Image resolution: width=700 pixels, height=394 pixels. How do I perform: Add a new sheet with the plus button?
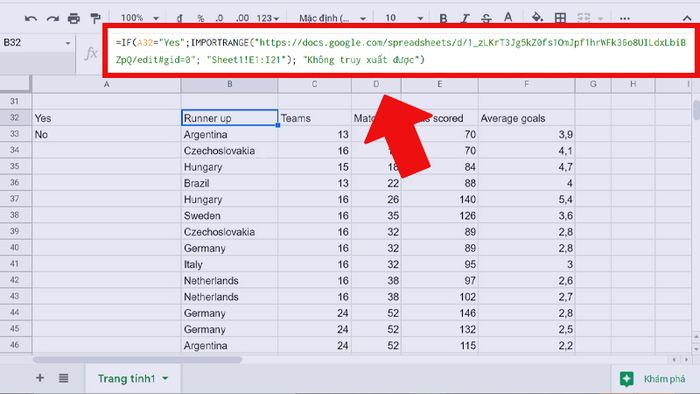(40, 378)
